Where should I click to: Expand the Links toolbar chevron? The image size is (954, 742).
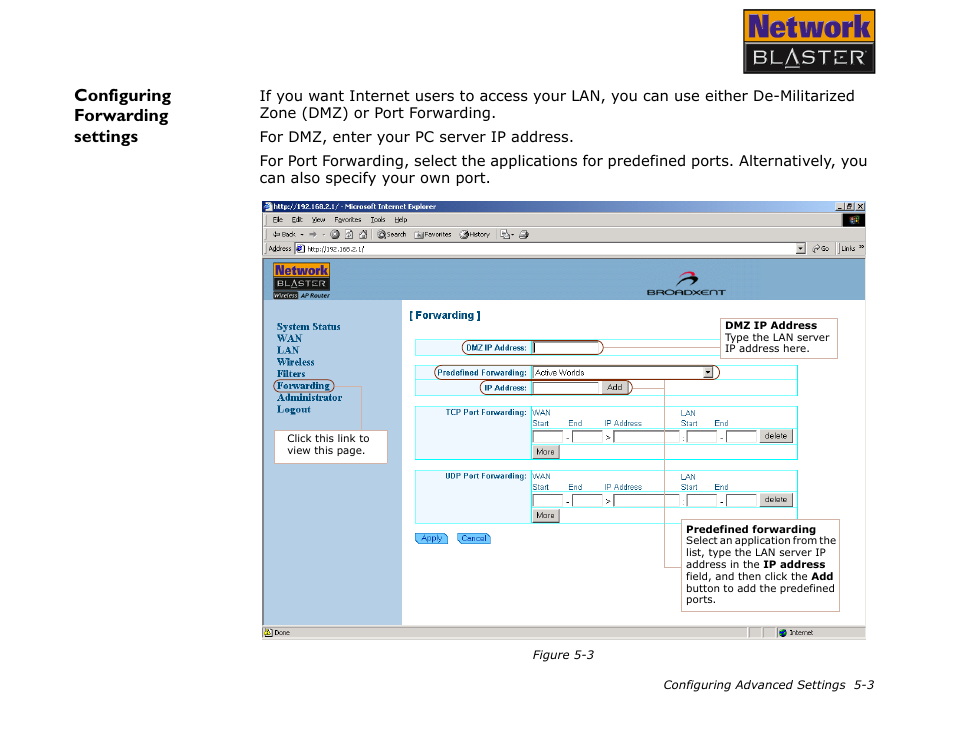click(862, 247)
